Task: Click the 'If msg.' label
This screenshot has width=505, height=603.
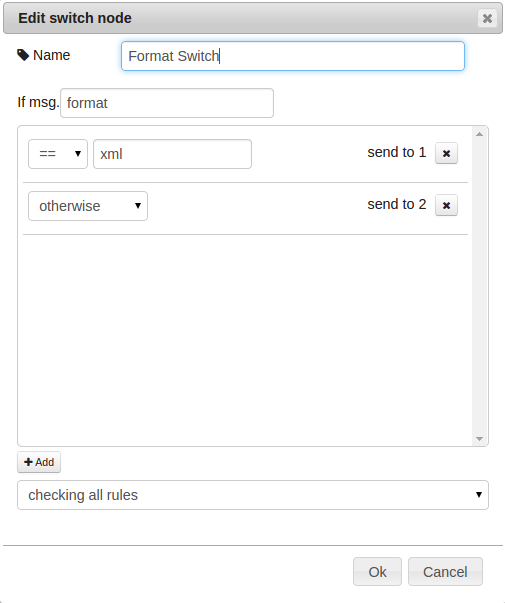Action: click(x=38, y=102)
